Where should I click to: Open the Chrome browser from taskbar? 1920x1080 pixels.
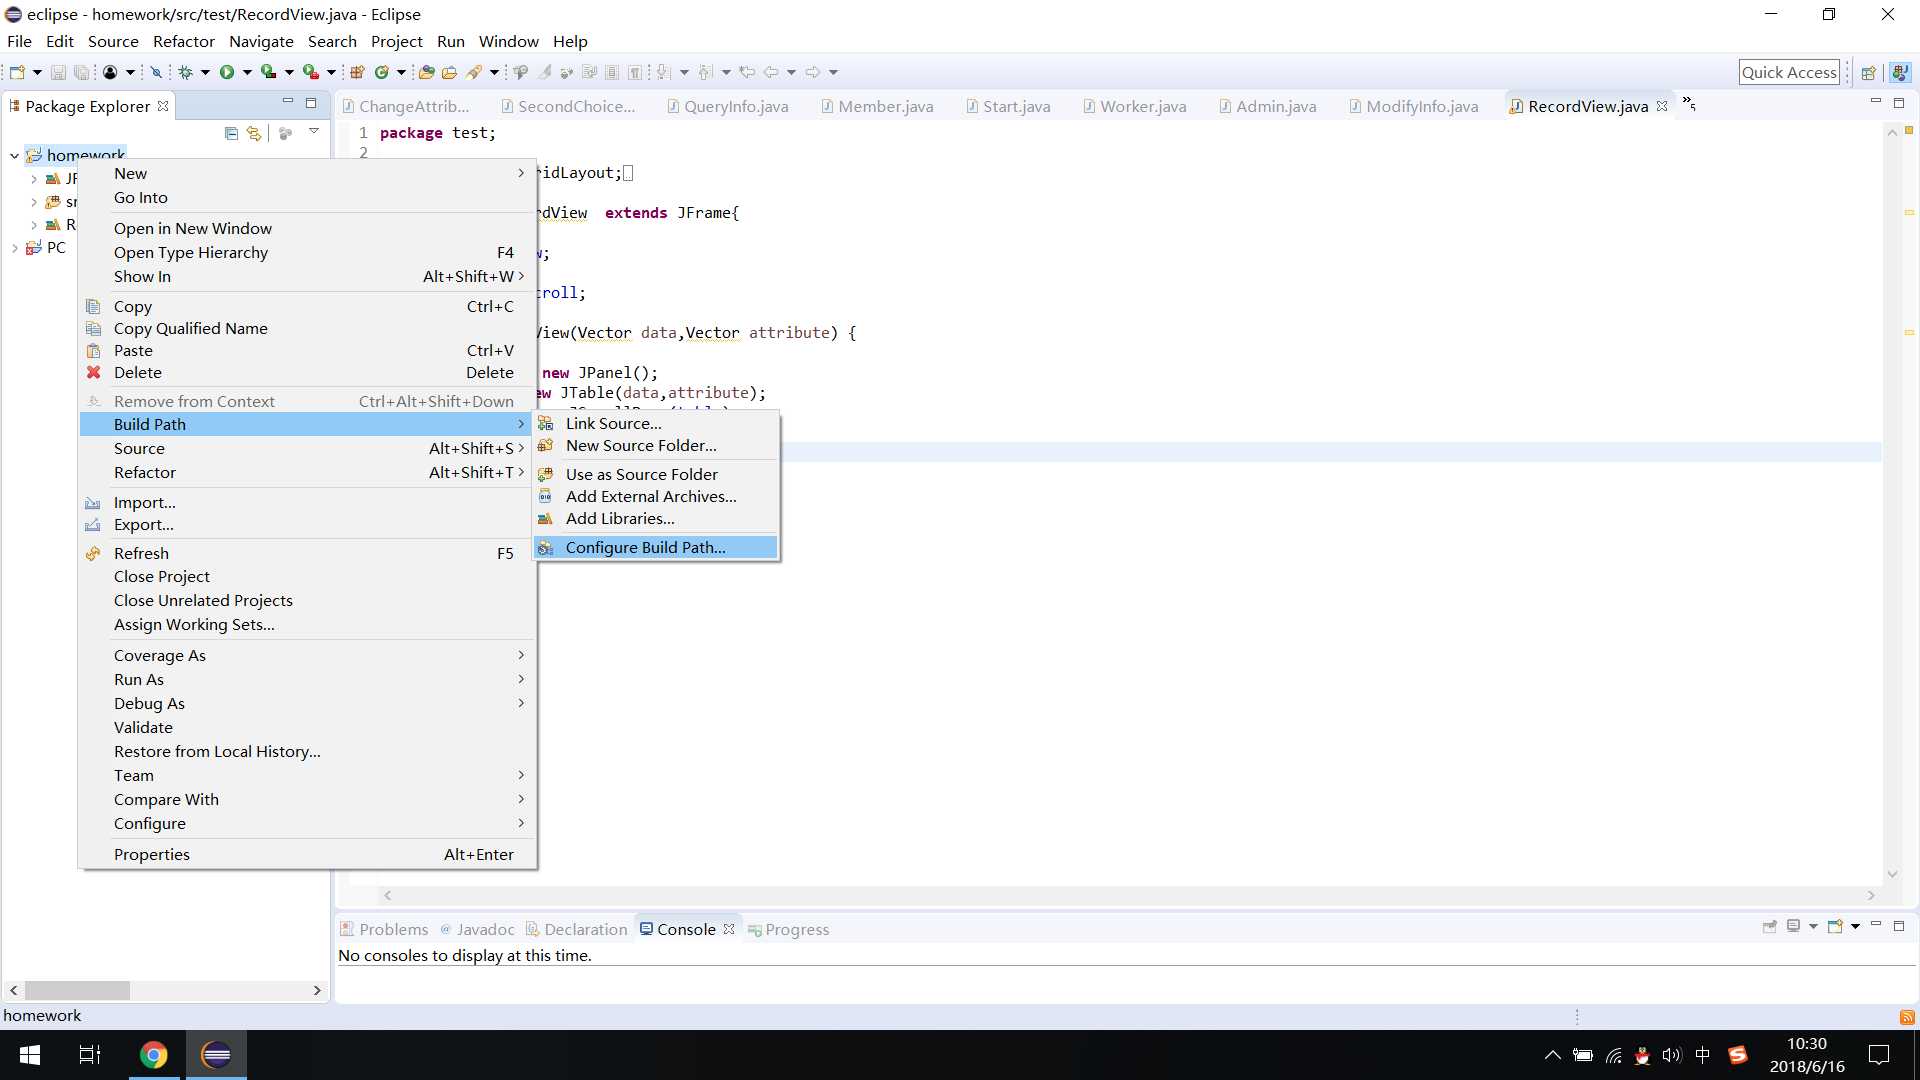(x=153, y=1055)
